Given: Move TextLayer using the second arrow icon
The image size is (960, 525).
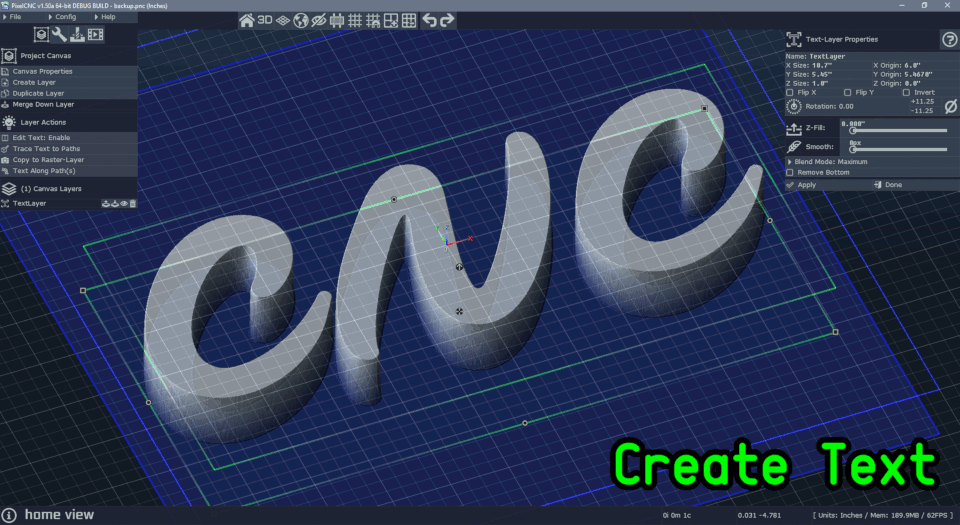Looking at the screenshot, I should [114, 204].
